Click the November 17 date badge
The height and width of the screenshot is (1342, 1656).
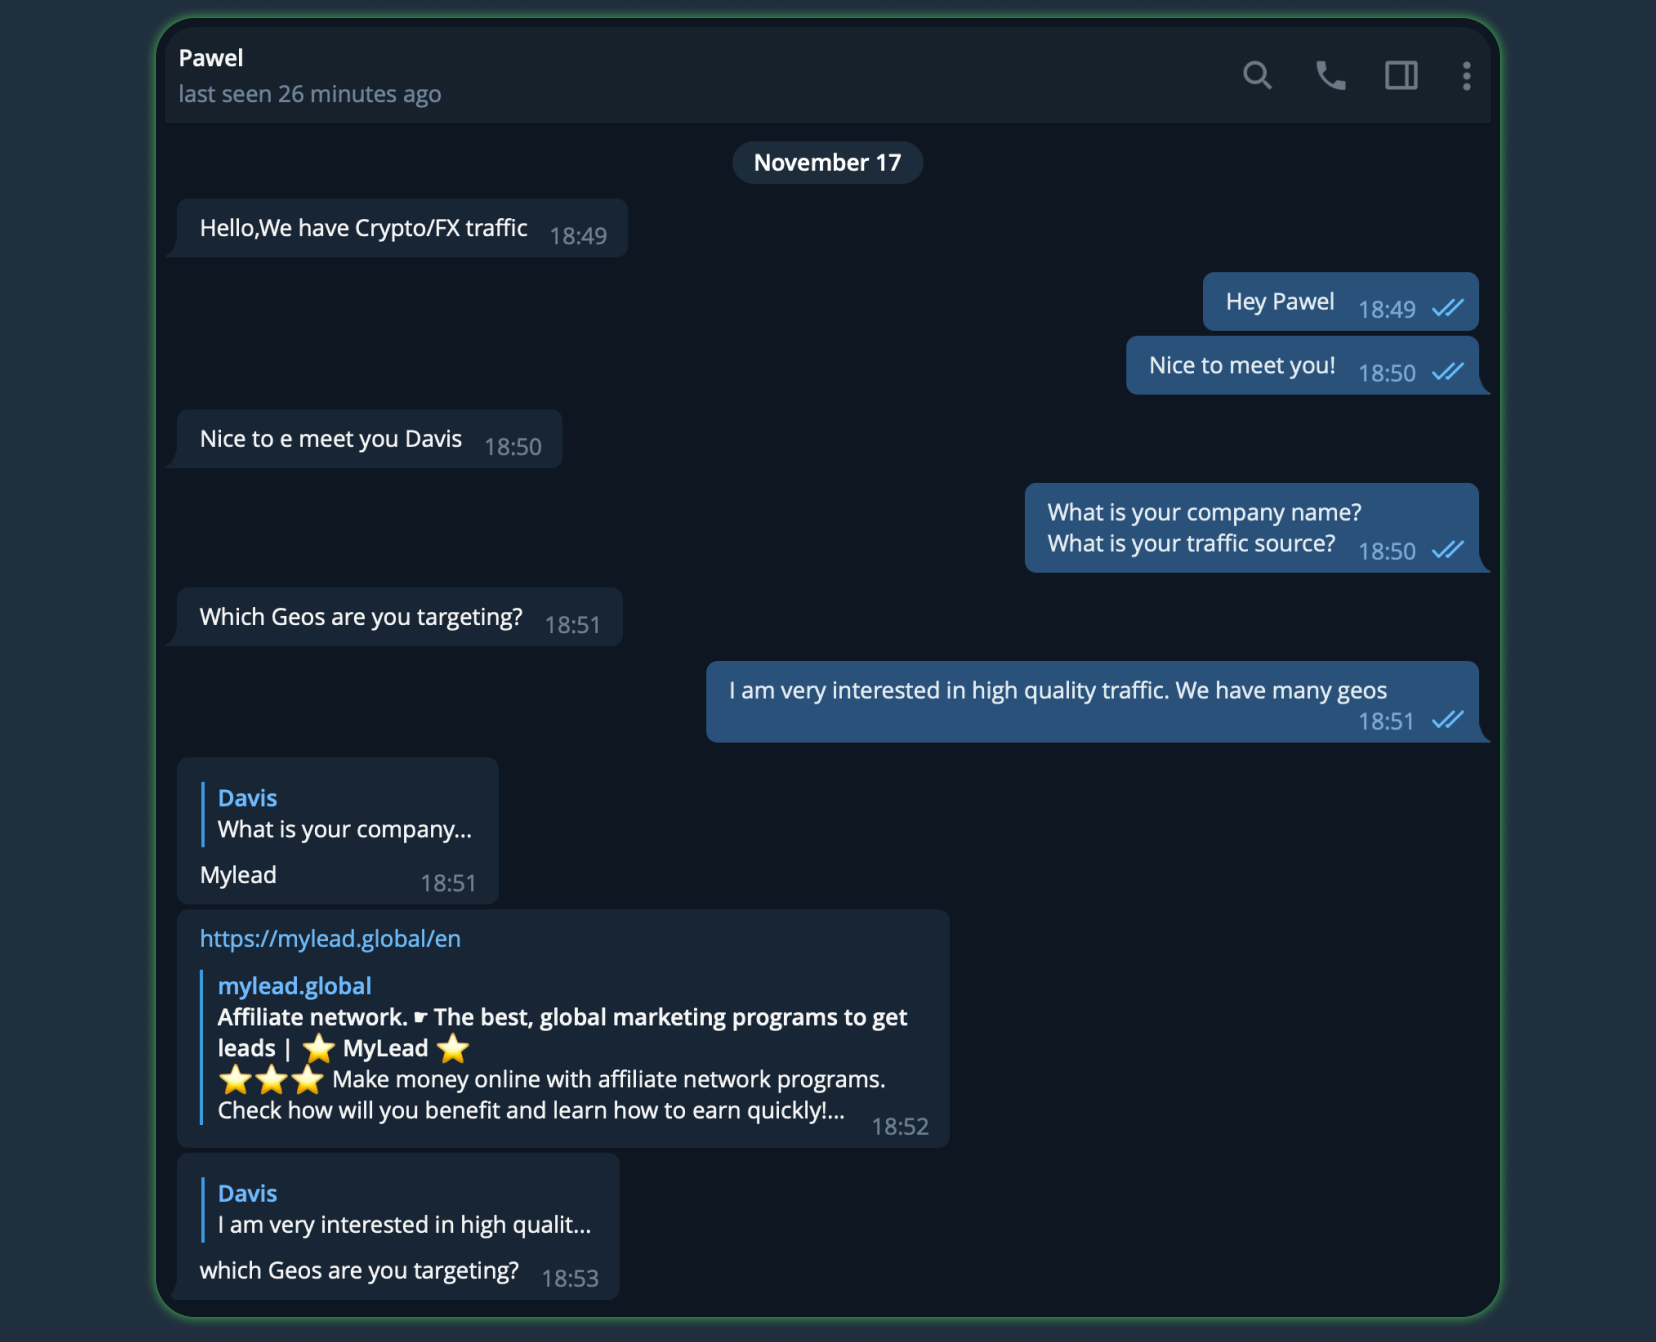pyautogui.click(x=827, y=163)
